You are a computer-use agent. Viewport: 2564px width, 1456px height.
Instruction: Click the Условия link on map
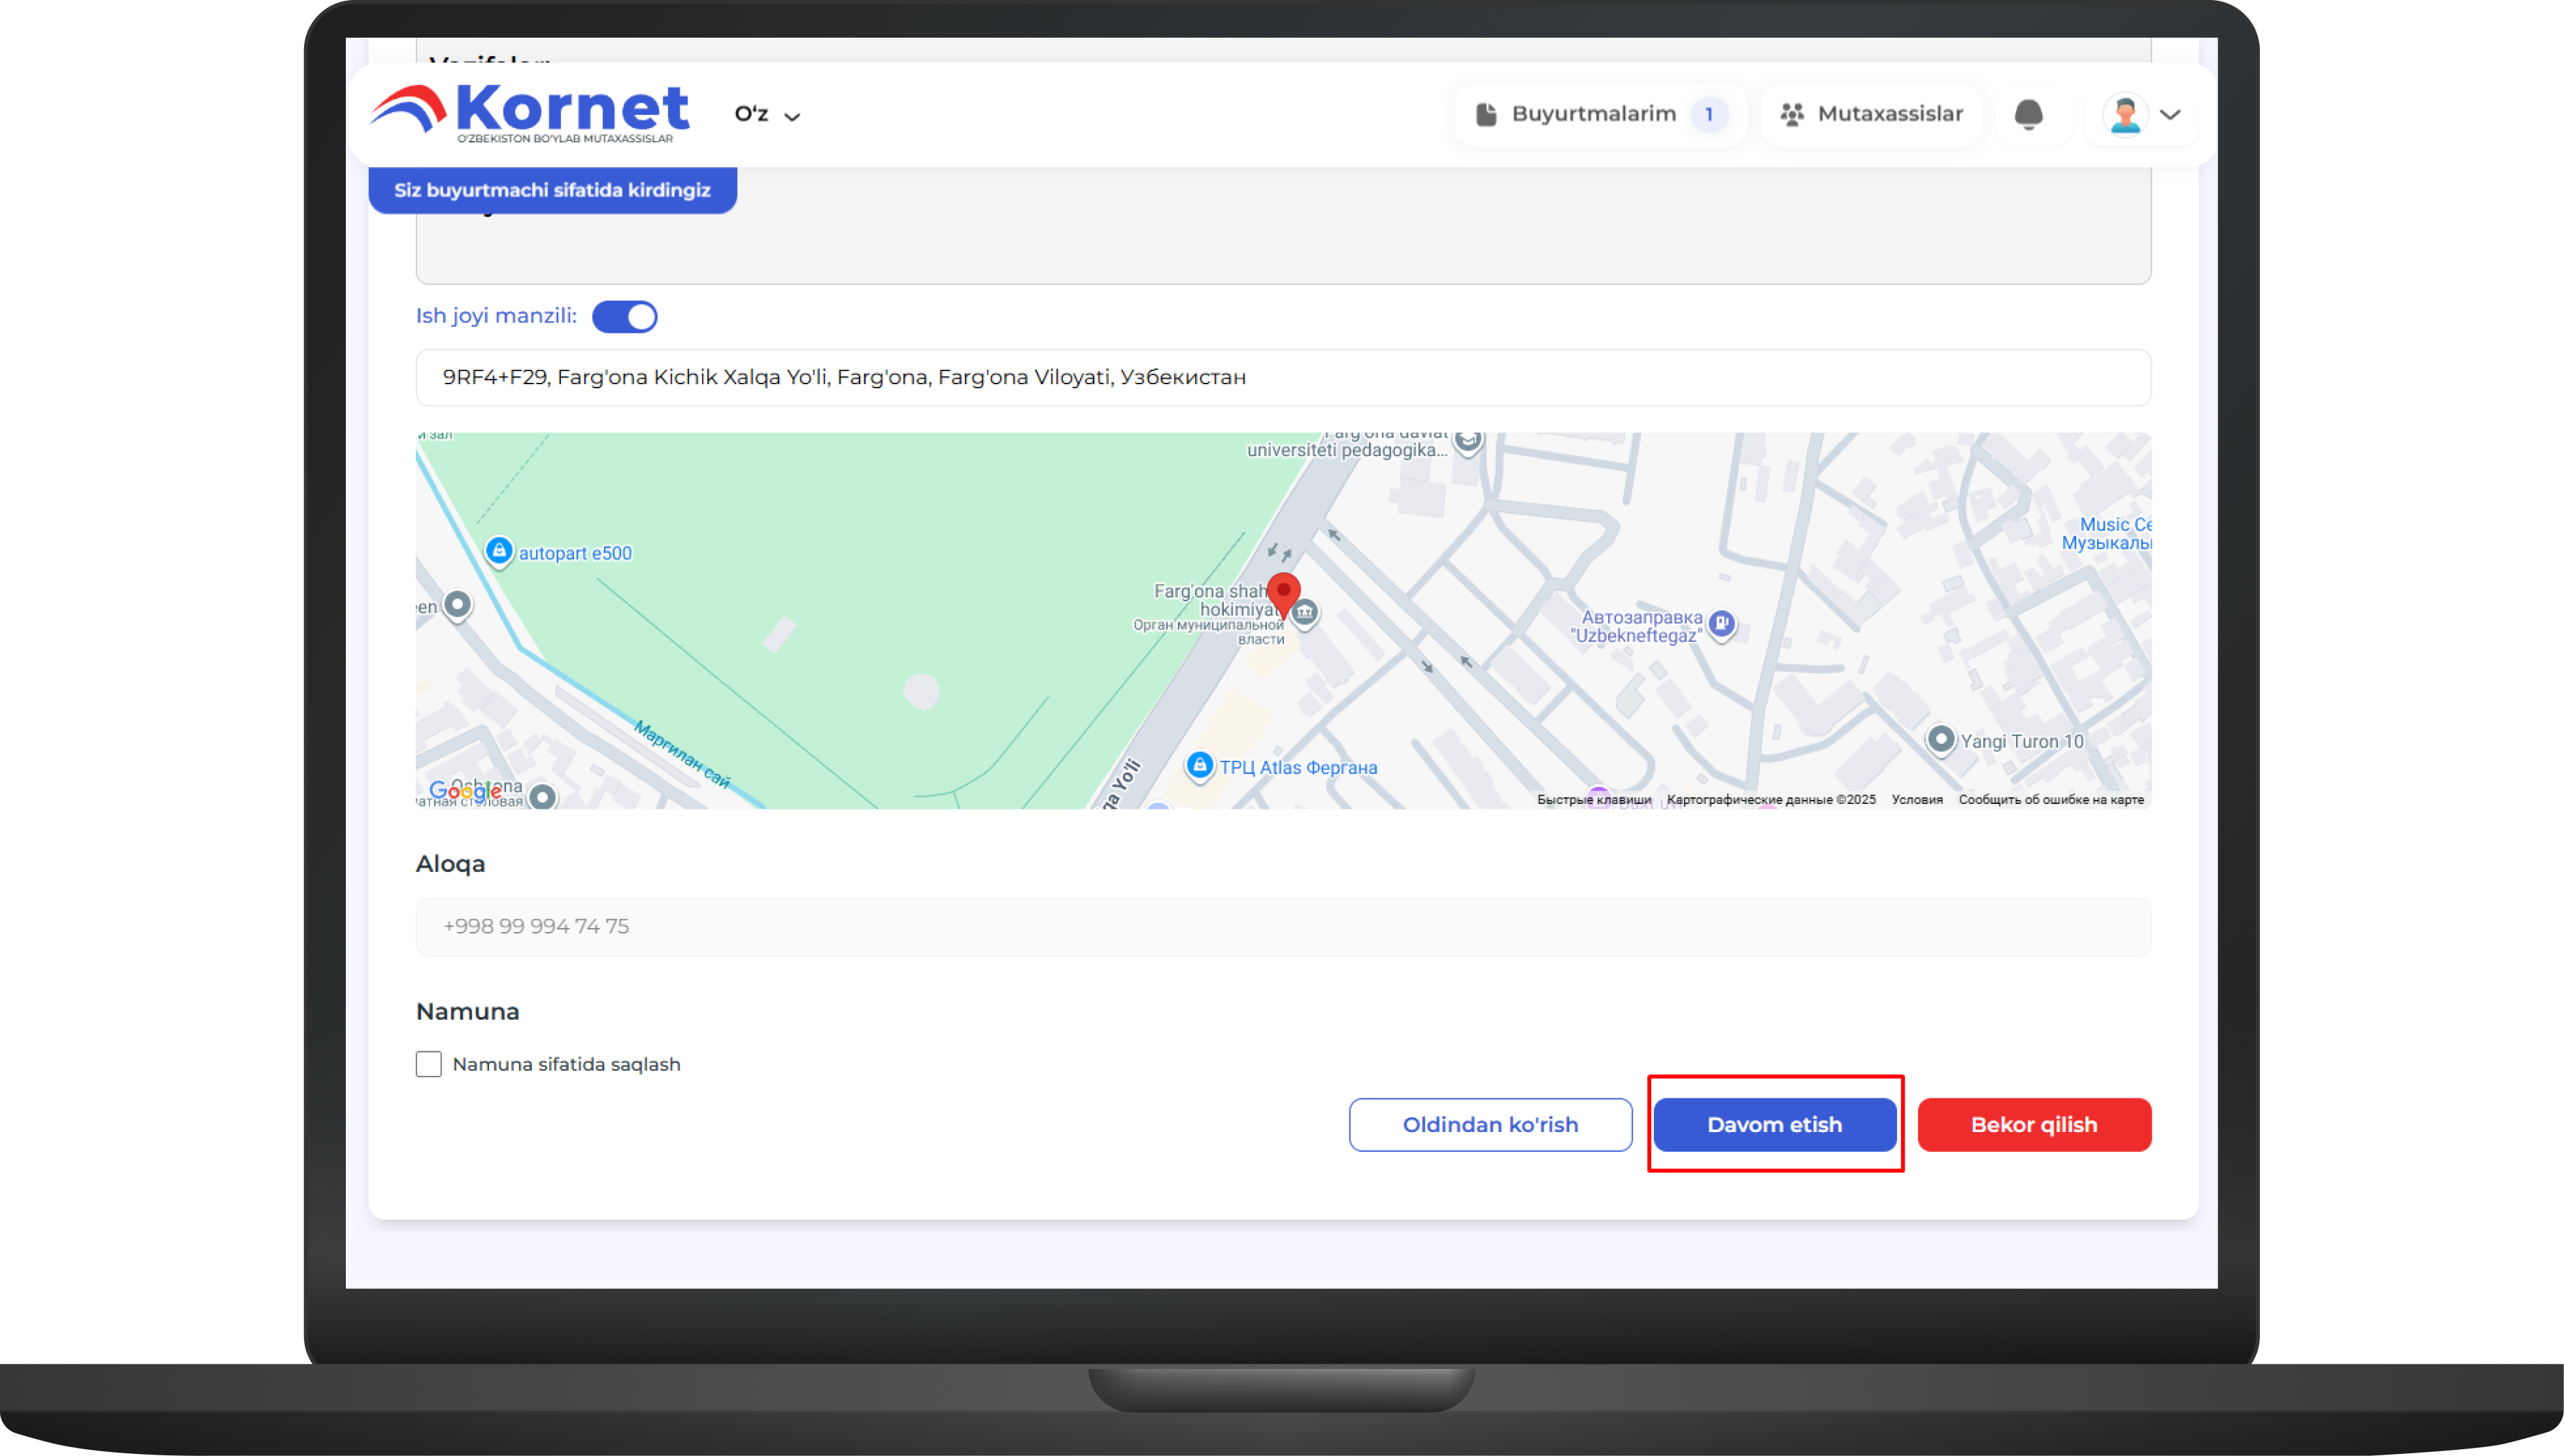pyautogui.click(x=1916, y=799)
